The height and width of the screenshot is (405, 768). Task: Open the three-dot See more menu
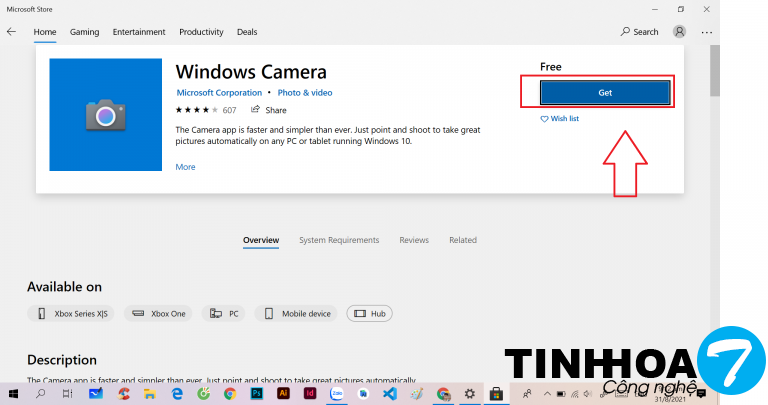[x=707, y=32]
